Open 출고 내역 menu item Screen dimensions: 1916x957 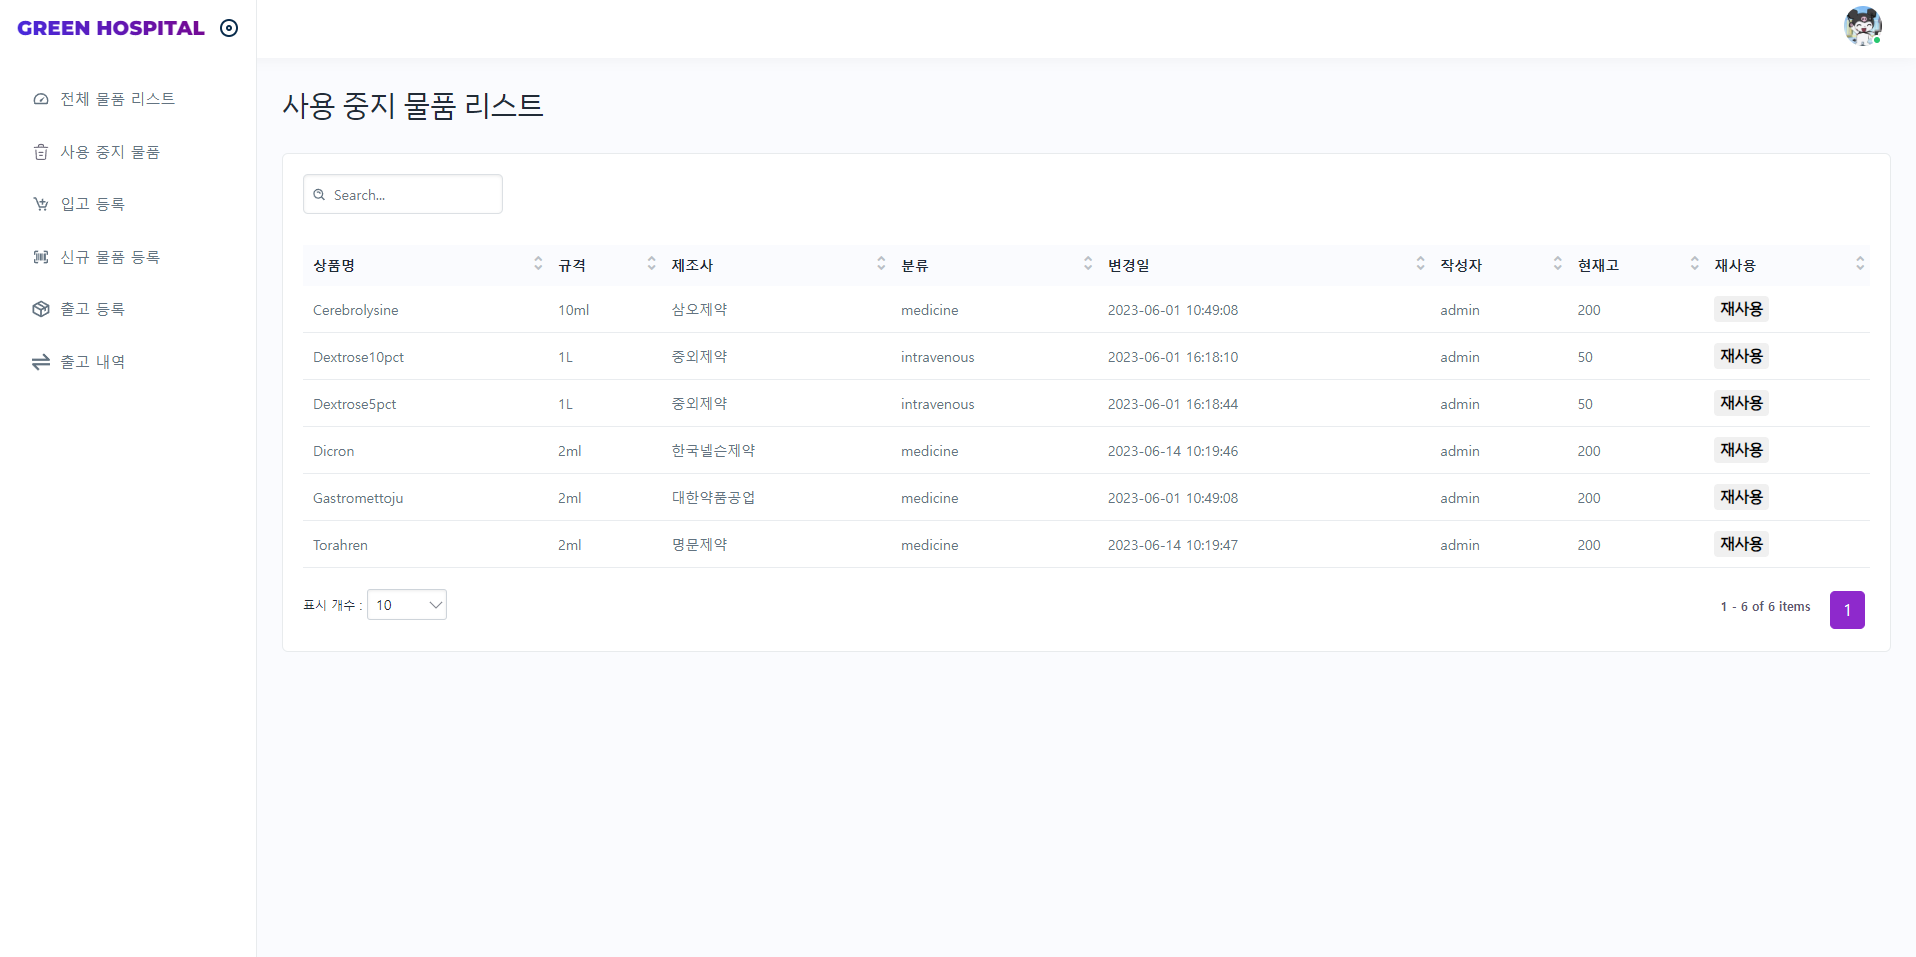(93, 362)
